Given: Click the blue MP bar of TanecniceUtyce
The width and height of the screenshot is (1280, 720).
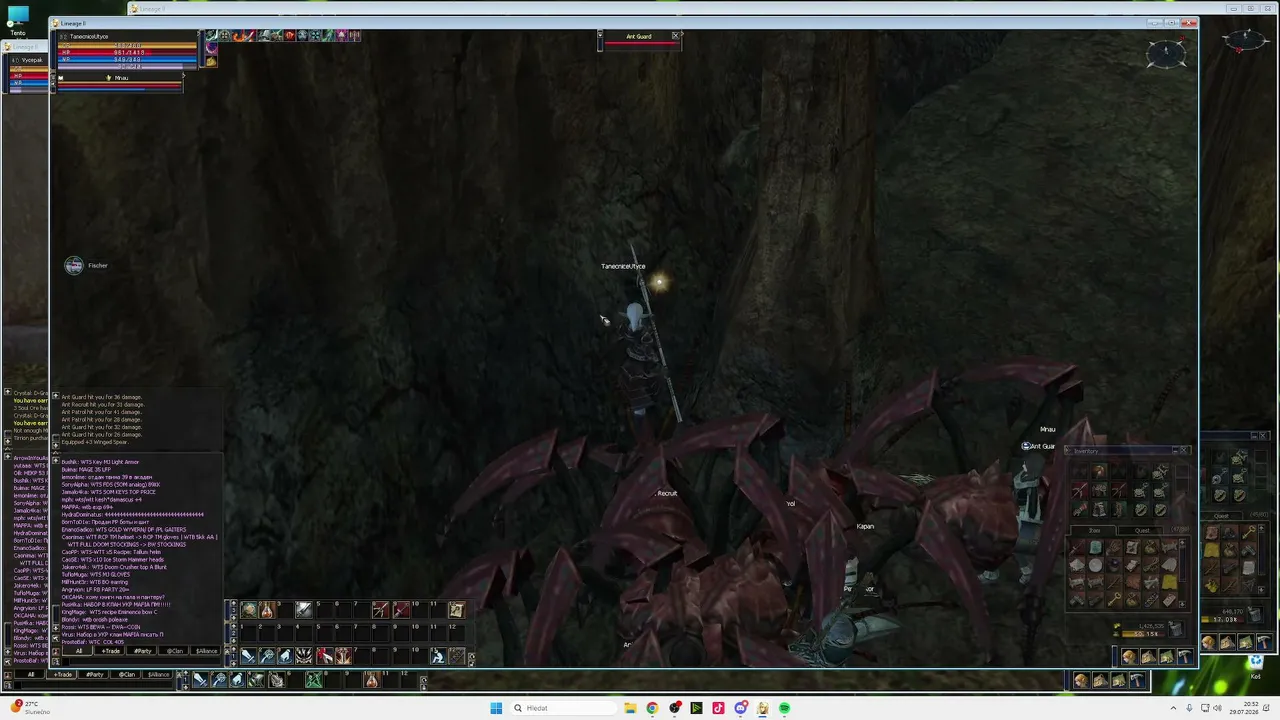Looking at the screenshot, I should [x=127, y=59].
